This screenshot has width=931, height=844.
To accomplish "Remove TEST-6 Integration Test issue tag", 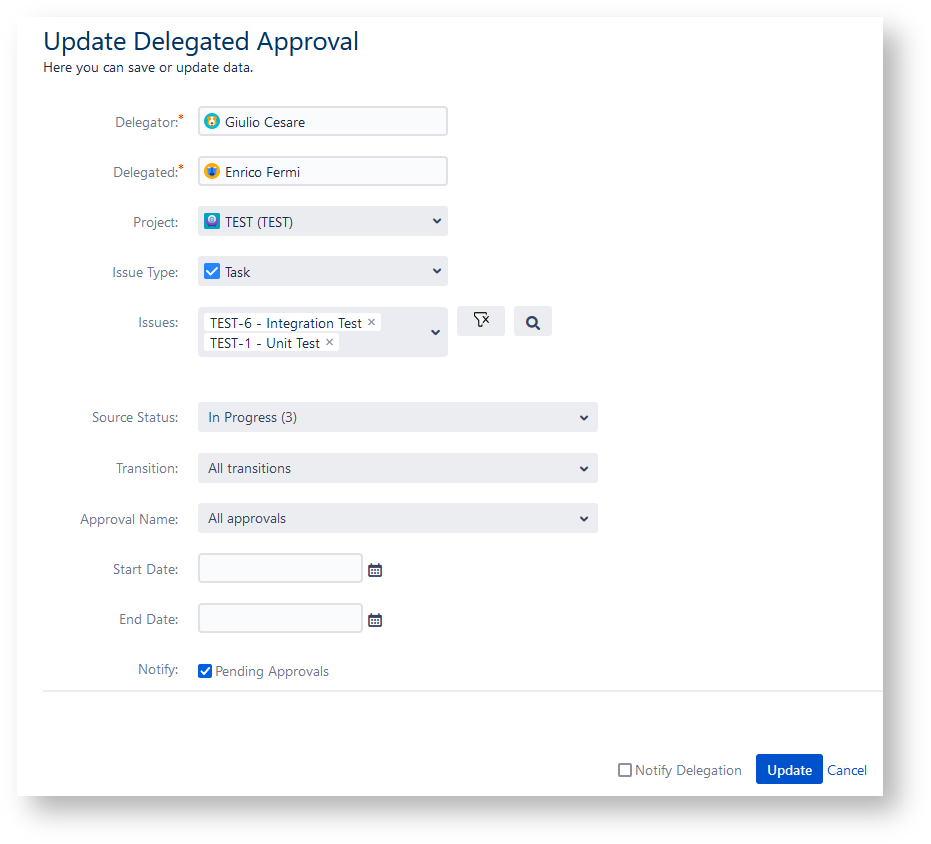I will pos(372,322).
